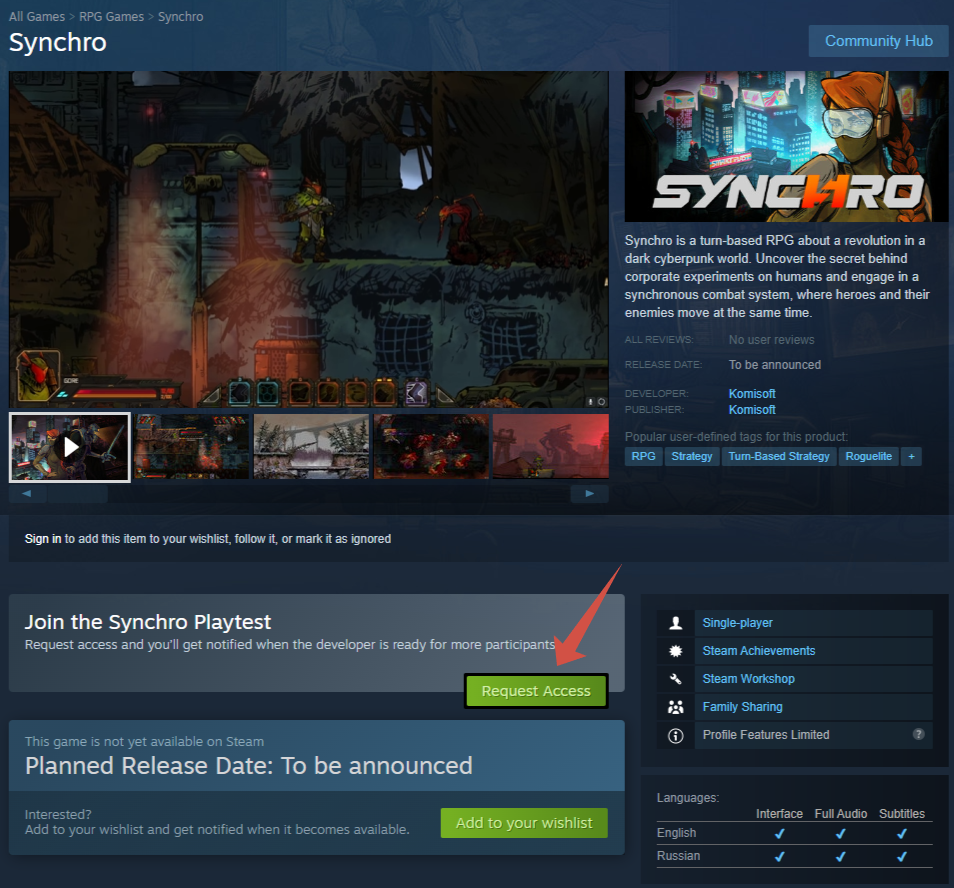Select the red sky mech screenshot thumbnail

(551, 447)
